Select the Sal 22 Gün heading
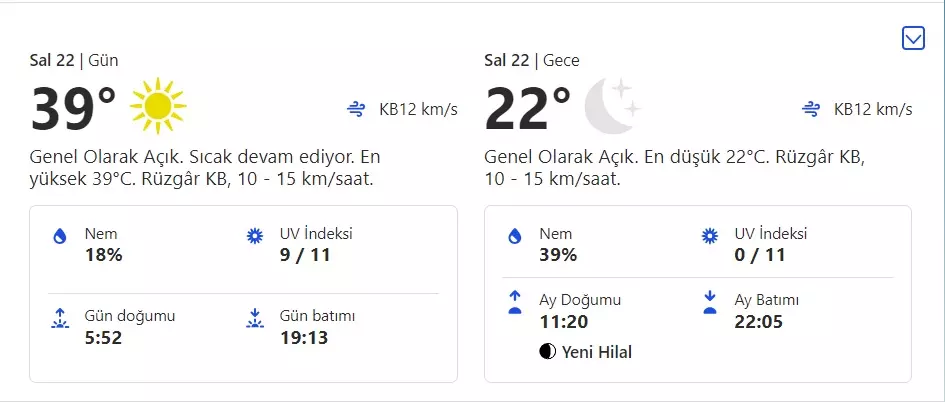Image resolution: width=945 pixels, height=402 pixels. [x=74, y=60]
